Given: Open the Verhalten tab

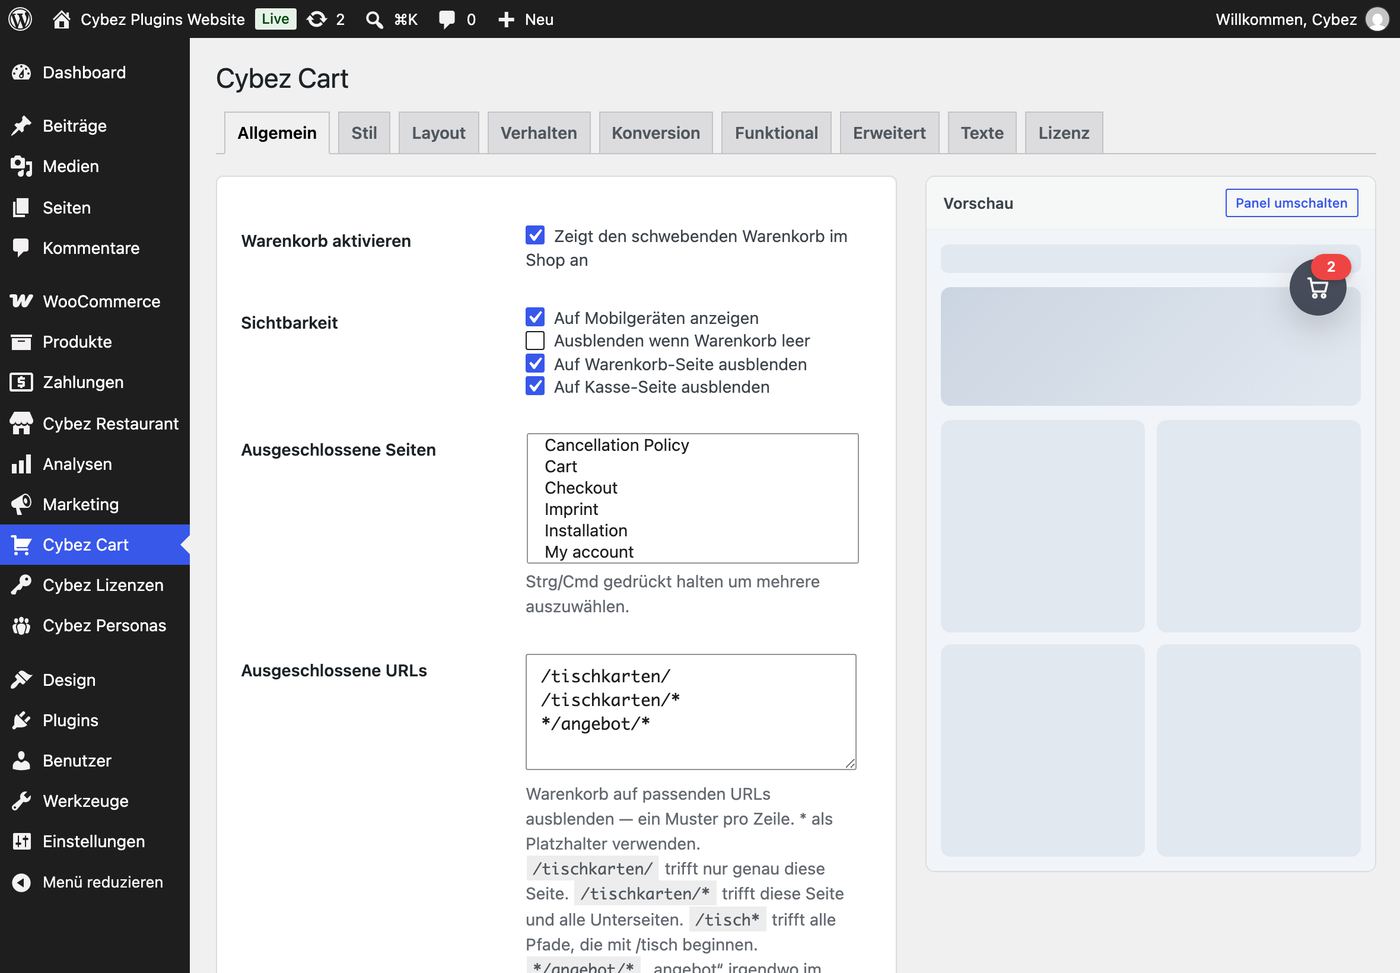Looking at the screenshot, I should (x=539, y=133).
